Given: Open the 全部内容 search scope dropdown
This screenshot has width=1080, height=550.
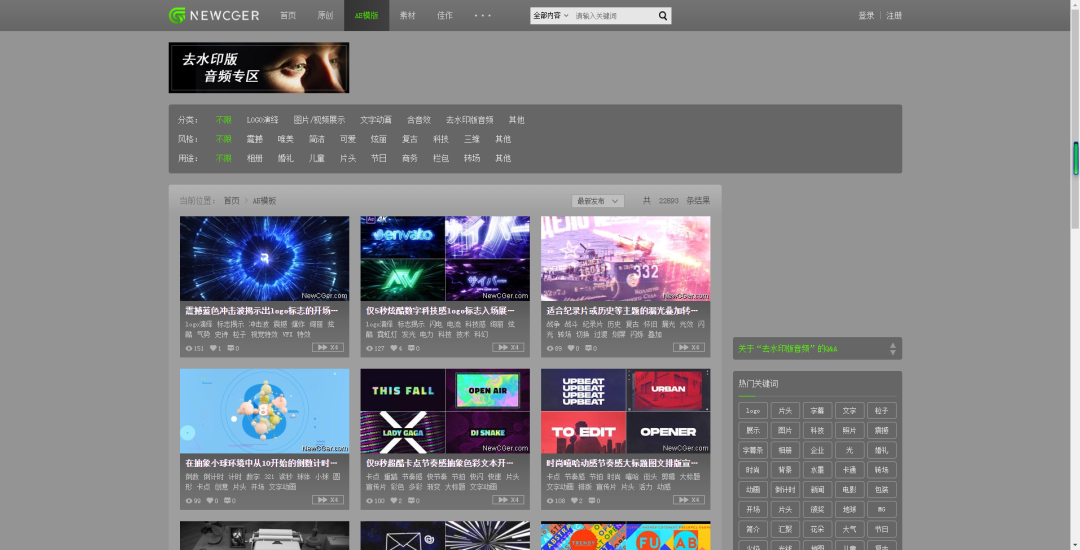Looking at the screenshot, I should point(550,15).
